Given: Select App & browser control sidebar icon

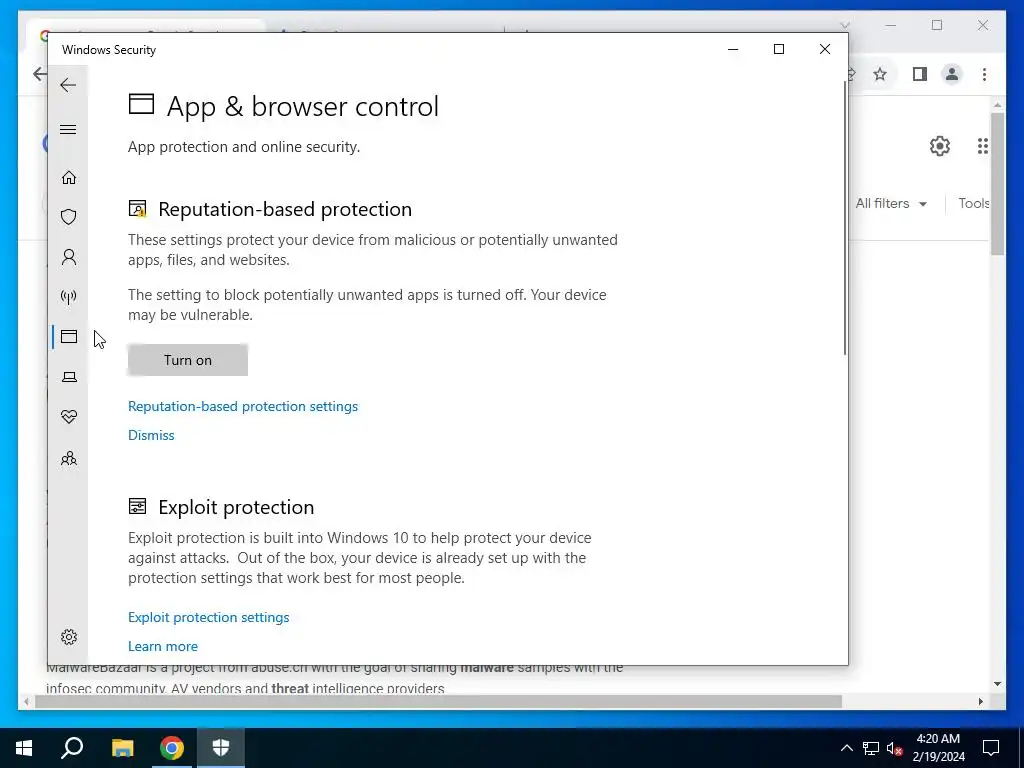Looking at the screenshot, I should pyautogui.click(x=69, y=336).
